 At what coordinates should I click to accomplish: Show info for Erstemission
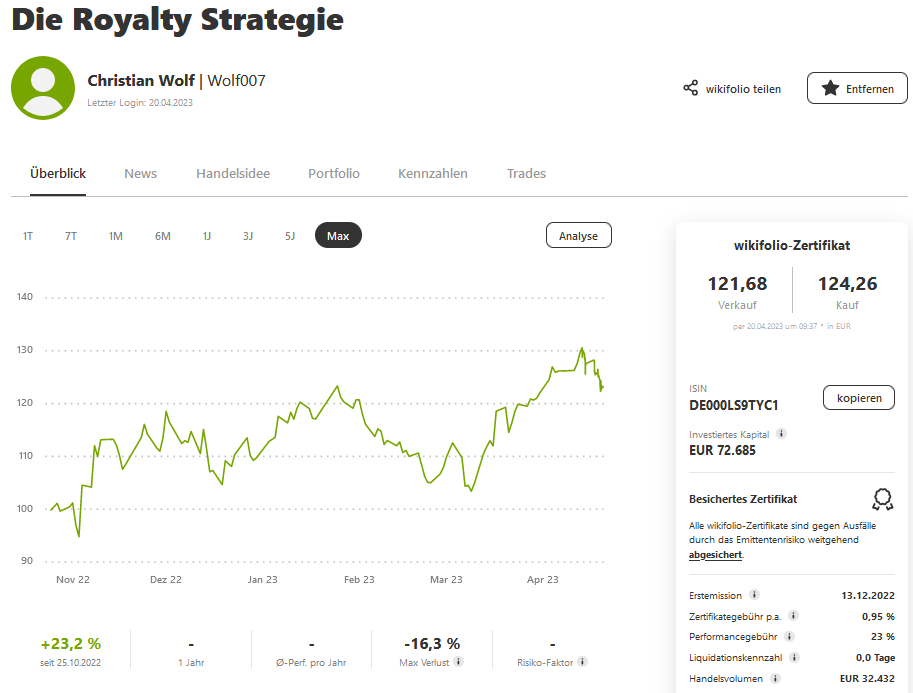754,595
